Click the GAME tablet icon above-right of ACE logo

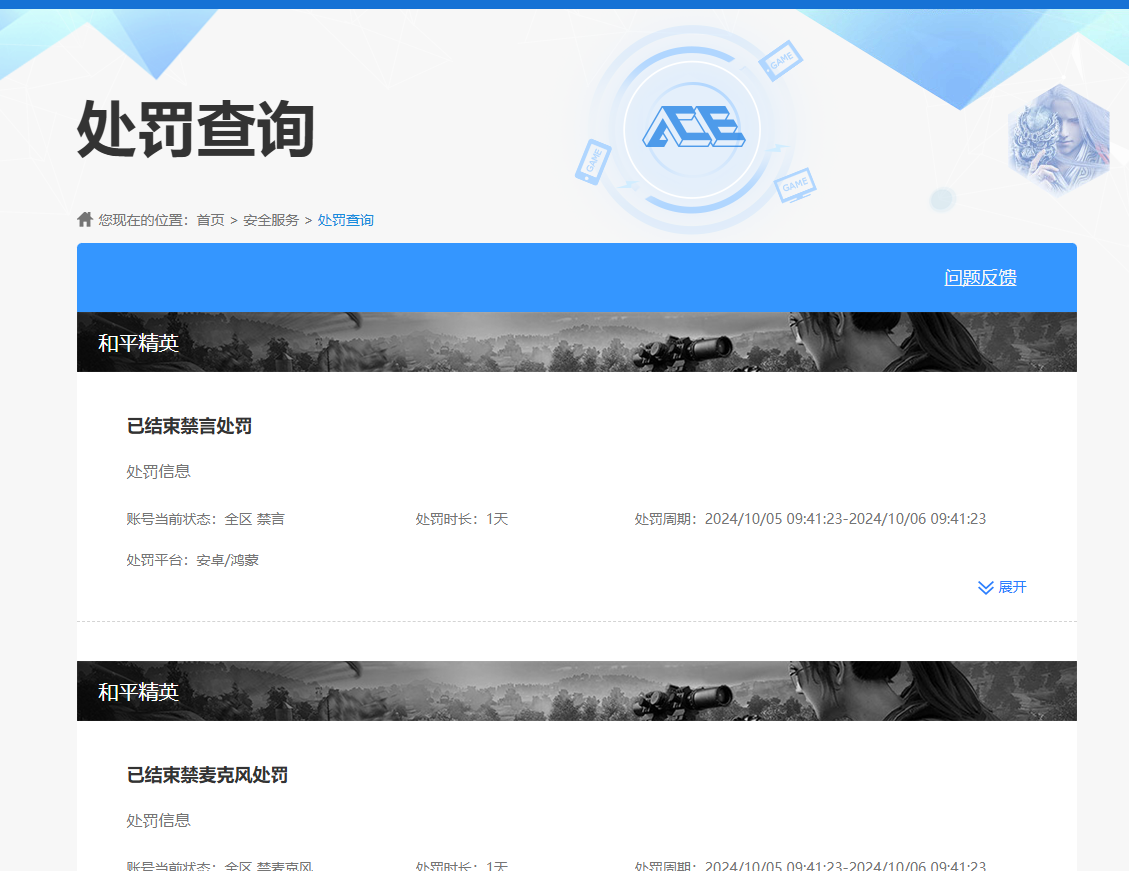pos(781,59)
